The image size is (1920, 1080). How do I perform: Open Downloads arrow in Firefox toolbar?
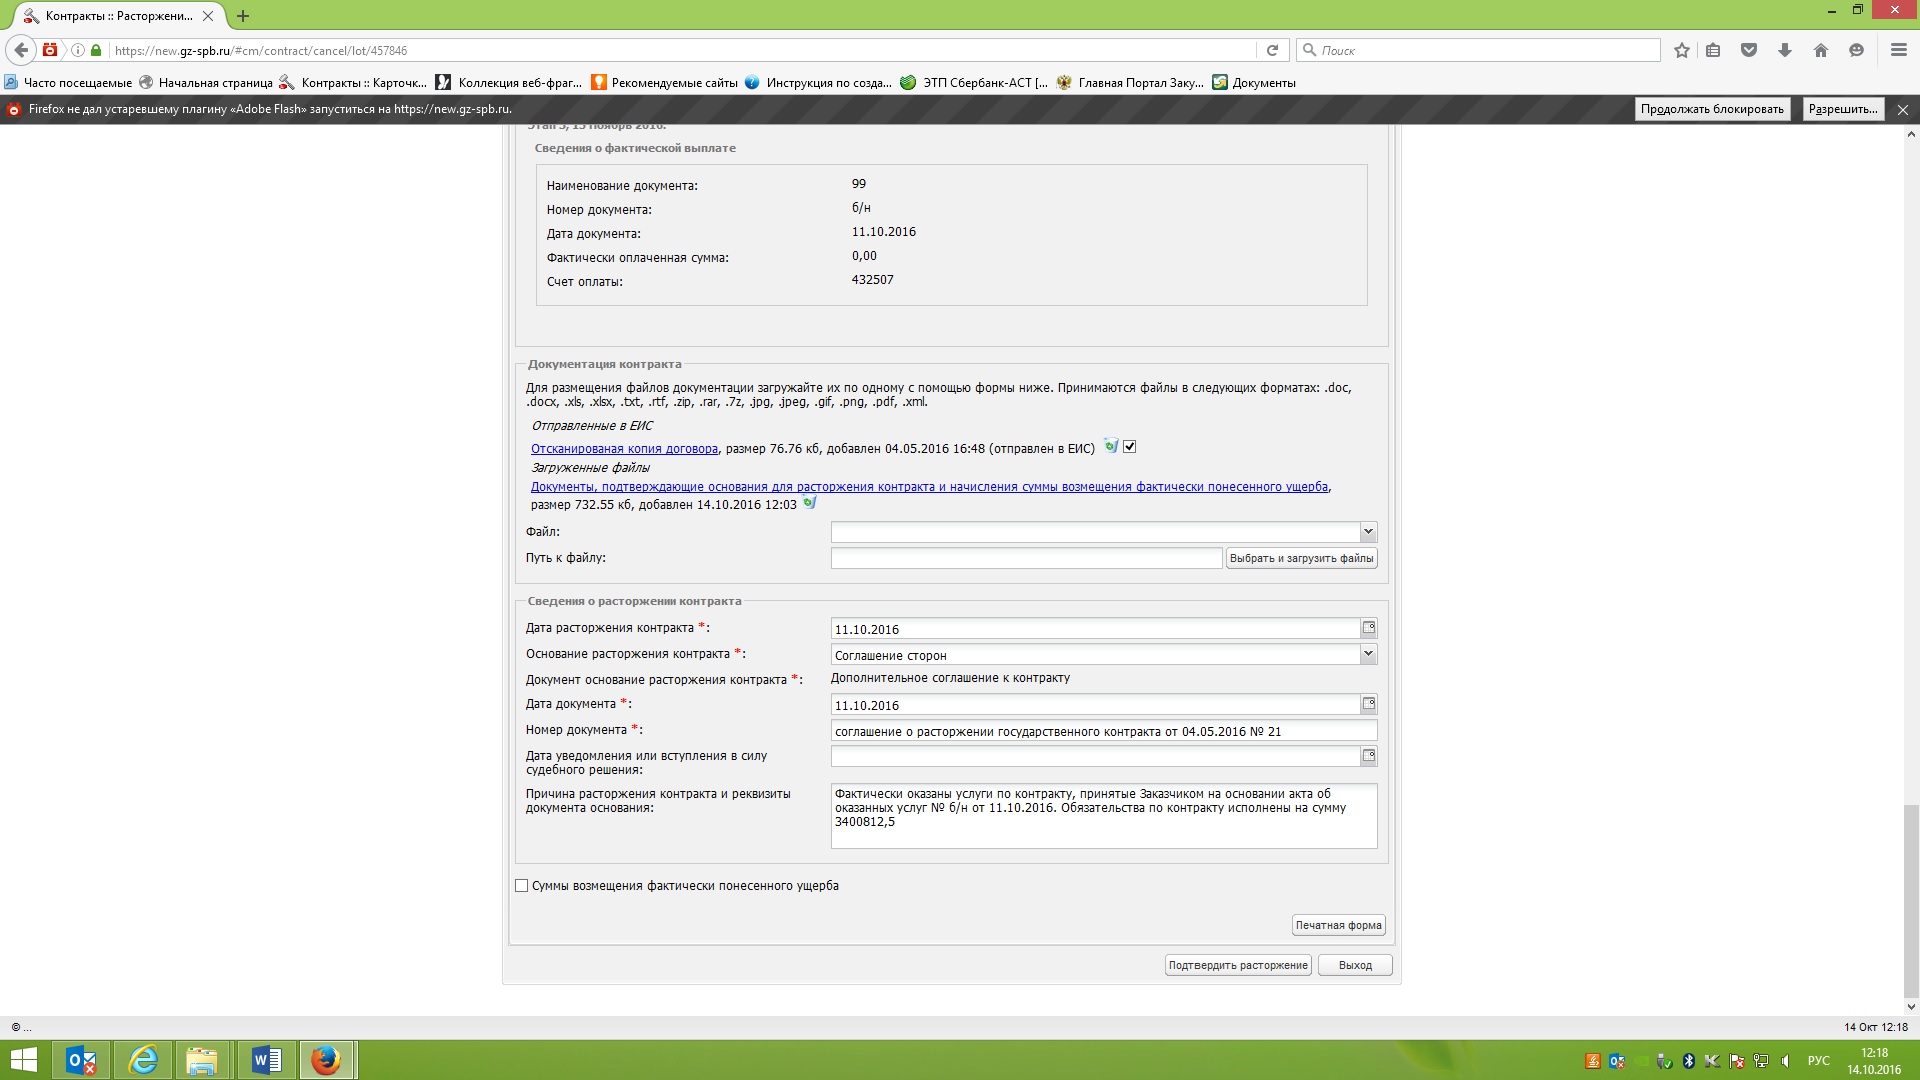[x=1785, y=50]
